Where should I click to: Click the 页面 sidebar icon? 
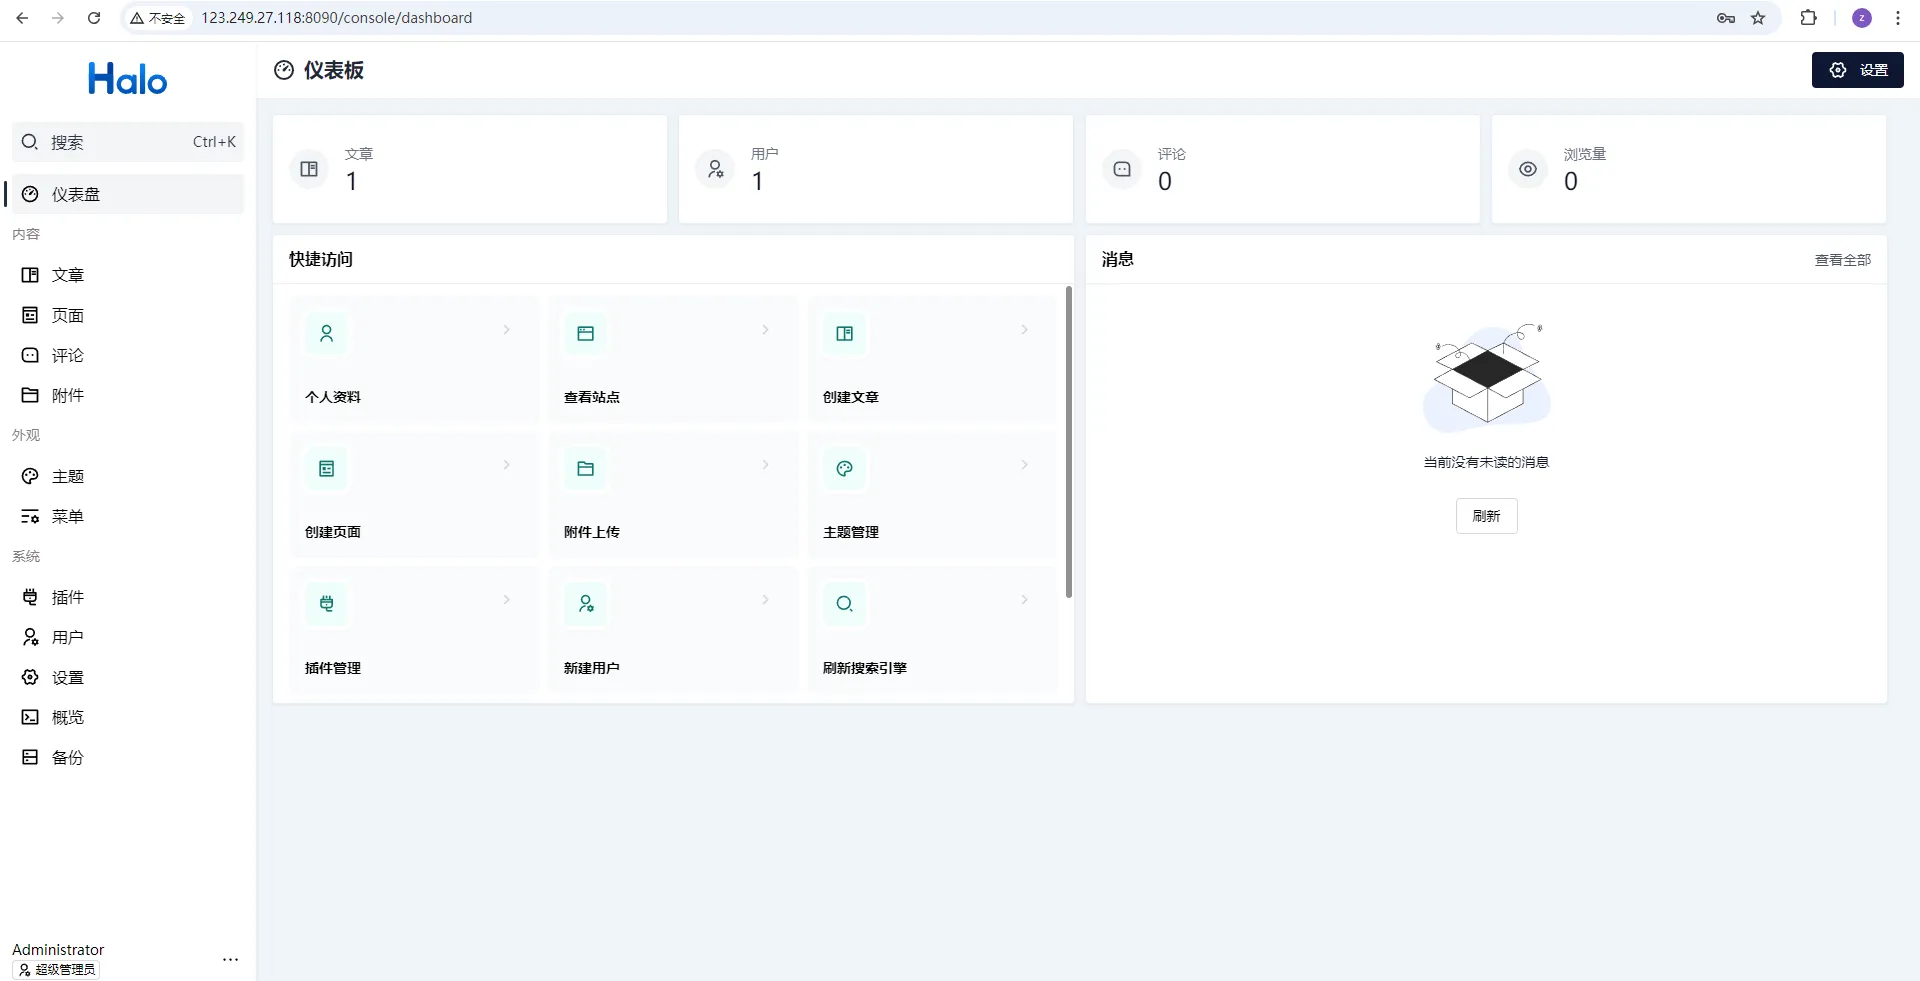tap(30, 315)
